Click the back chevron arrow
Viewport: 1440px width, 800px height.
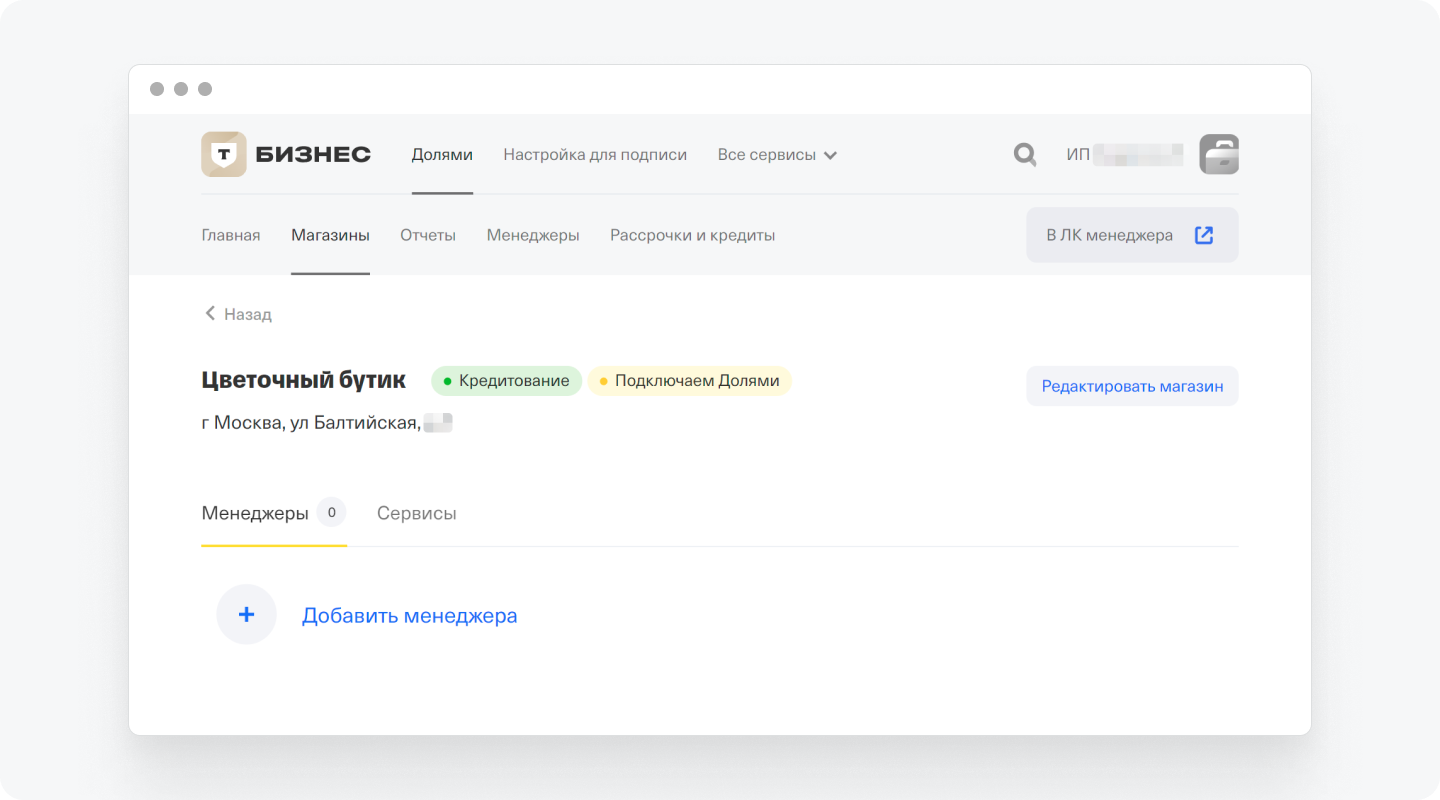point(210,313)
